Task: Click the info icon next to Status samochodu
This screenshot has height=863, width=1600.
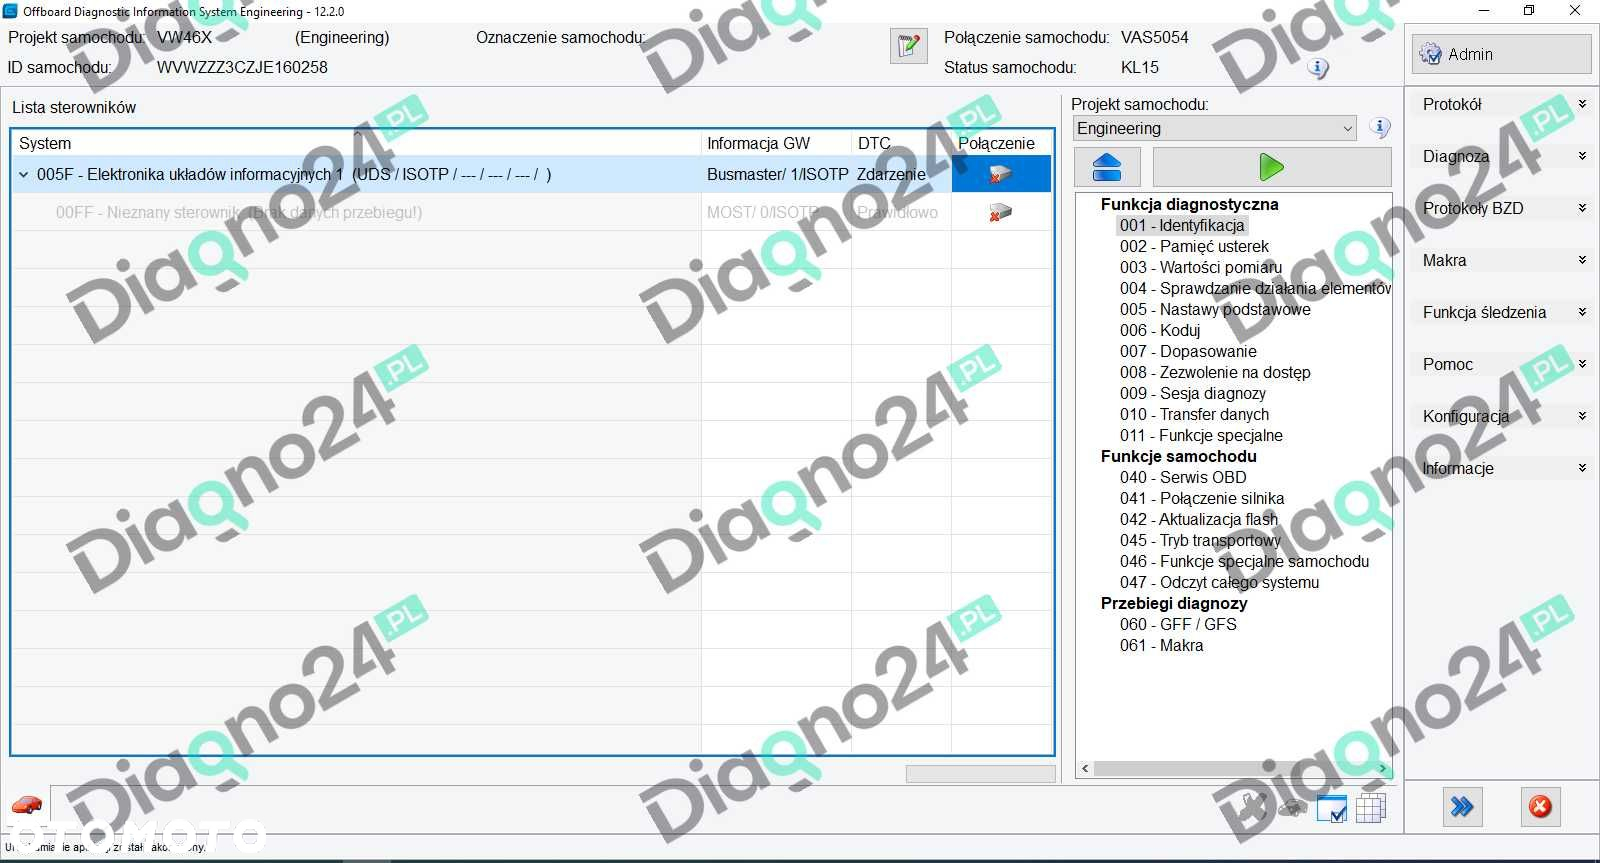Action: pos(1318,68)
